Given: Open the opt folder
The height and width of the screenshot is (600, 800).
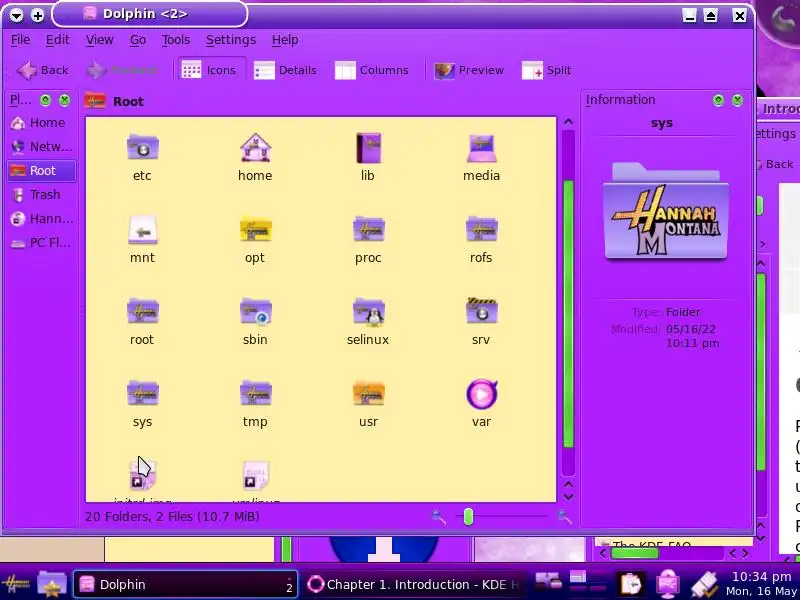Looking at the screenshot, I should coord(255,230).
